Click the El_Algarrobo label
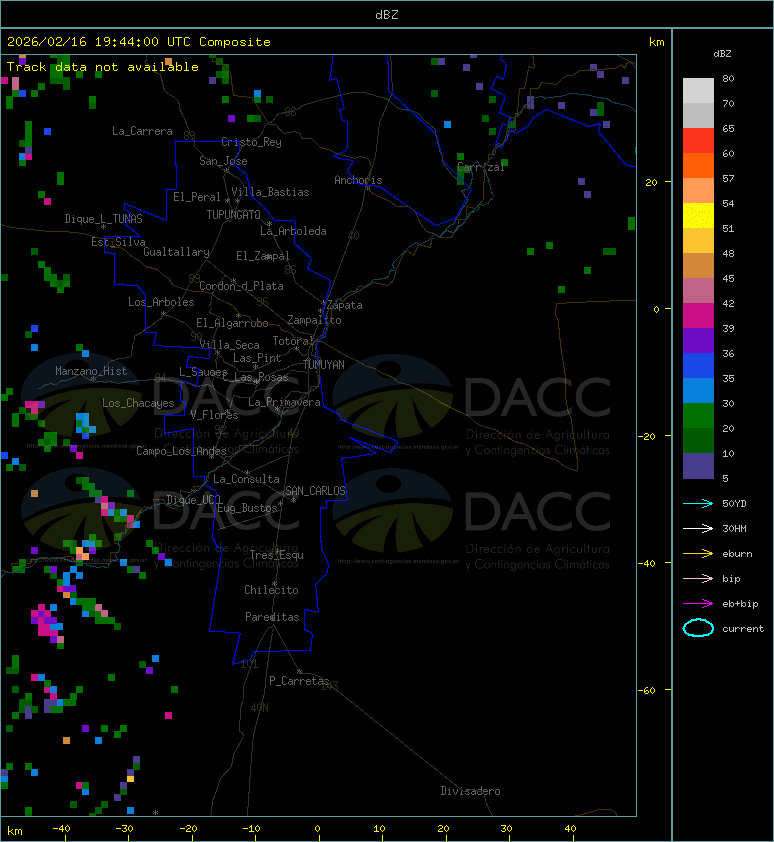Screen dimensions: 774x842 (x=232, y=323)
